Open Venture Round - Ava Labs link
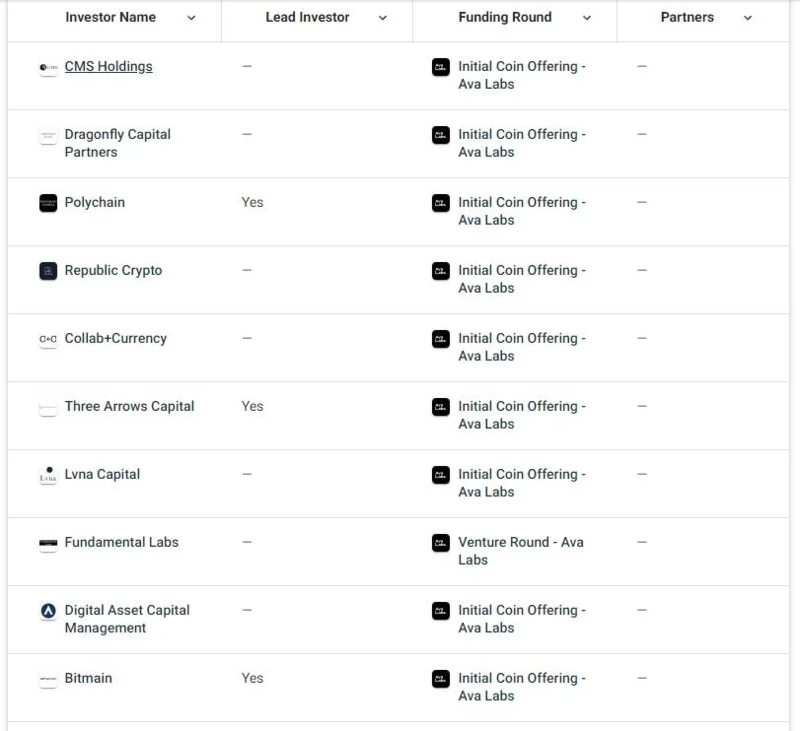 [521, 551]
